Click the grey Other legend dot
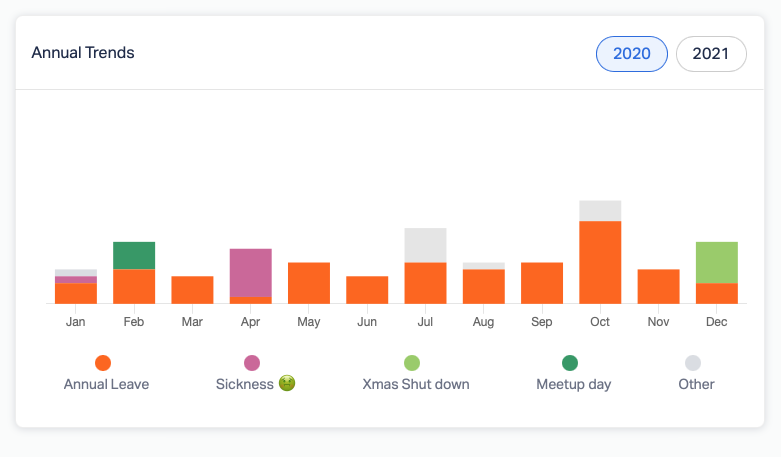Image resolution: width=781 pixels, height=457 pixels. [693, 363]
